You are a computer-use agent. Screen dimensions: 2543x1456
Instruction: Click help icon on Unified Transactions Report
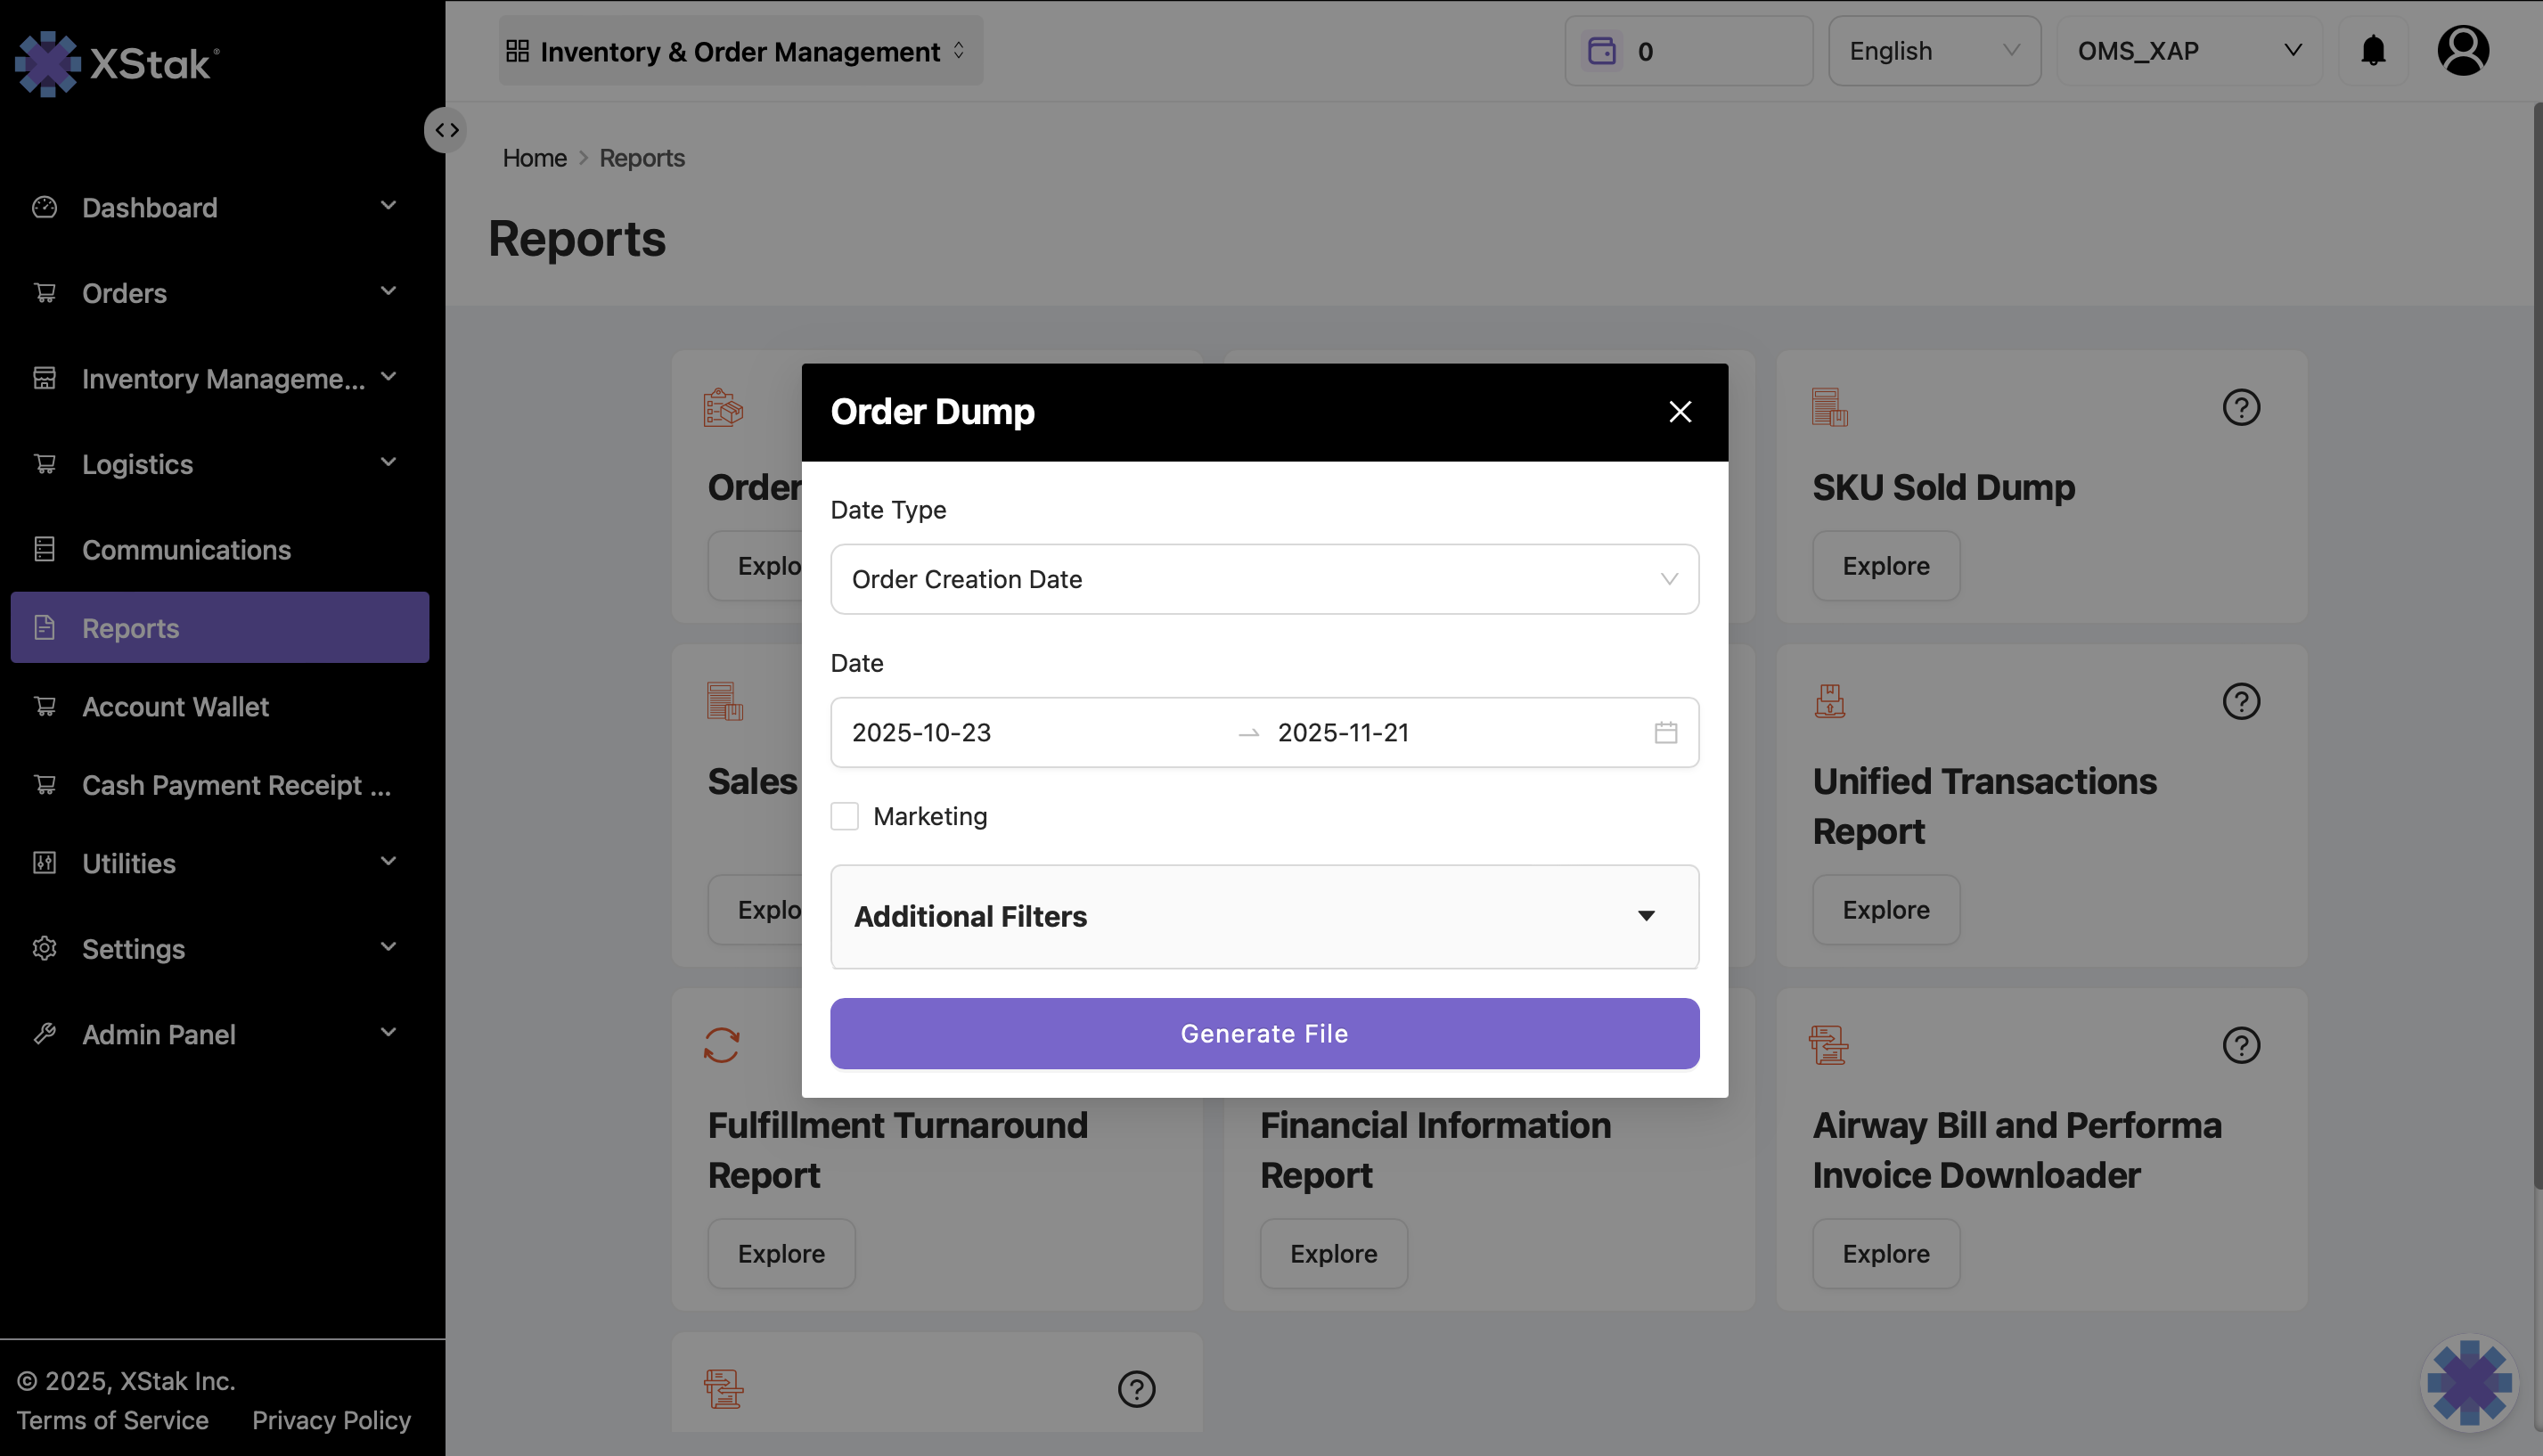(x=2240, y=701)
